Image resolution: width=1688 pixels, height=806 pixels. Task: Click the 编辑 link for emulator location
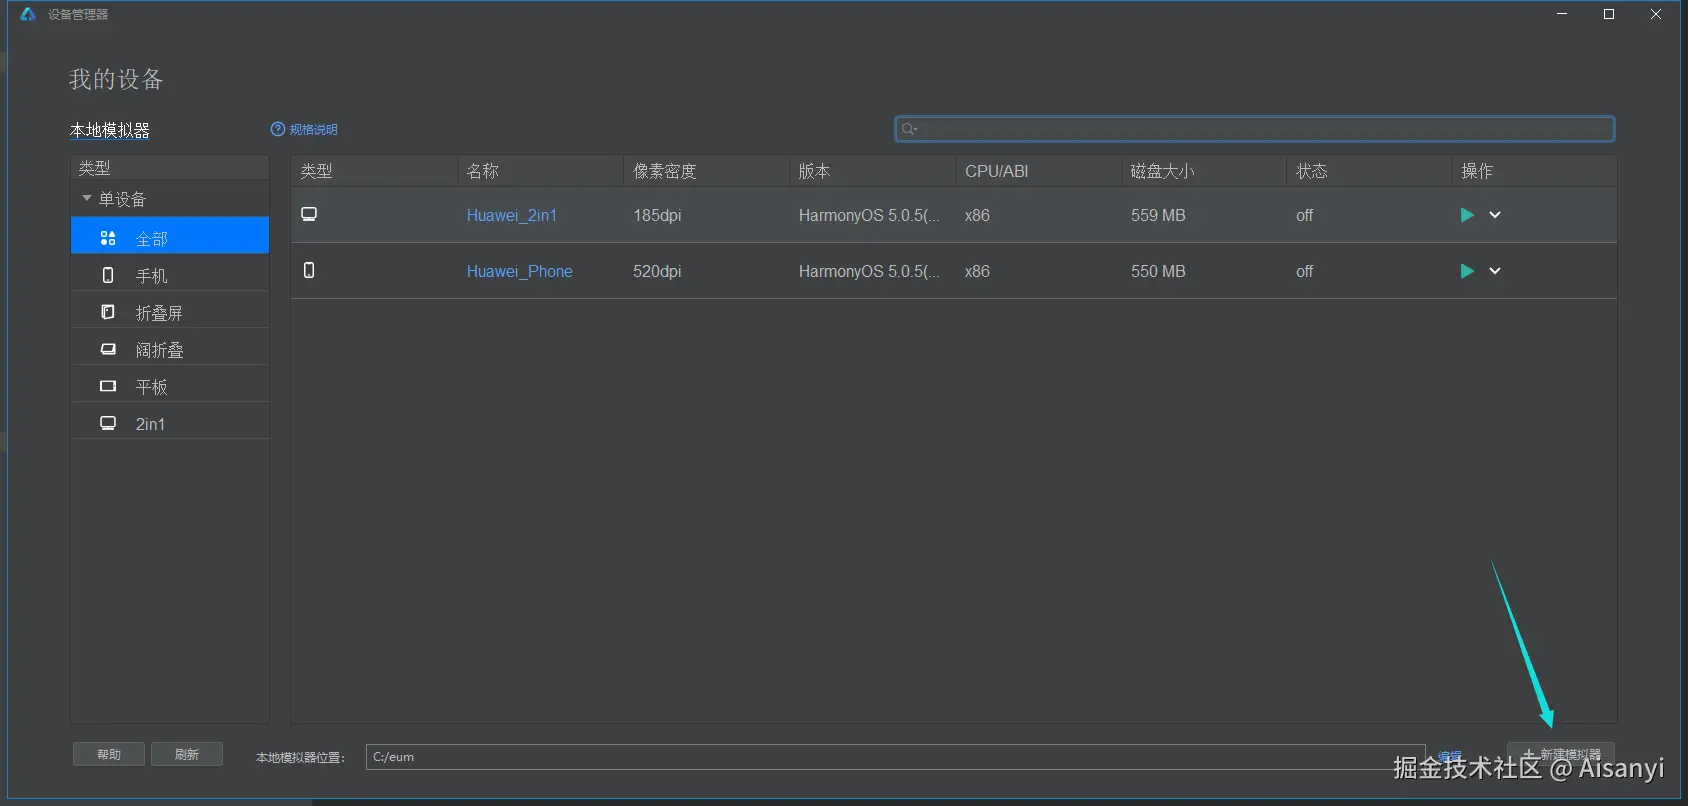(1450, 757)
